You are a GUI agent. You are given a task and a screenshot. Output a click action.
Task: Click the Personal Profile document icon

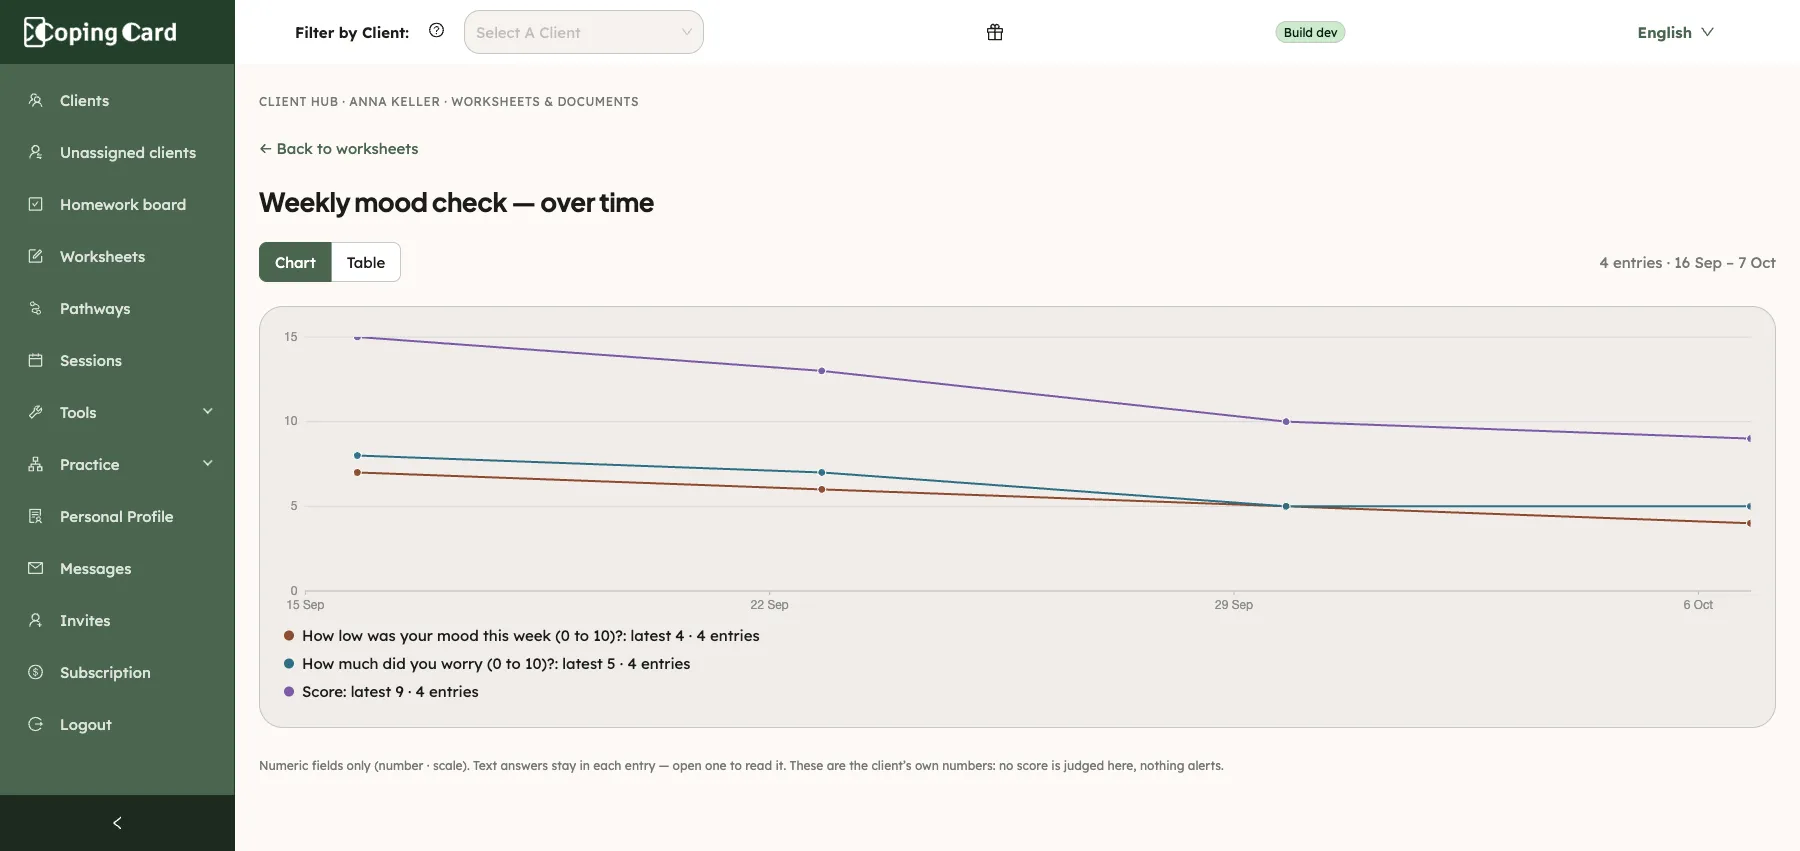point(36,516)
